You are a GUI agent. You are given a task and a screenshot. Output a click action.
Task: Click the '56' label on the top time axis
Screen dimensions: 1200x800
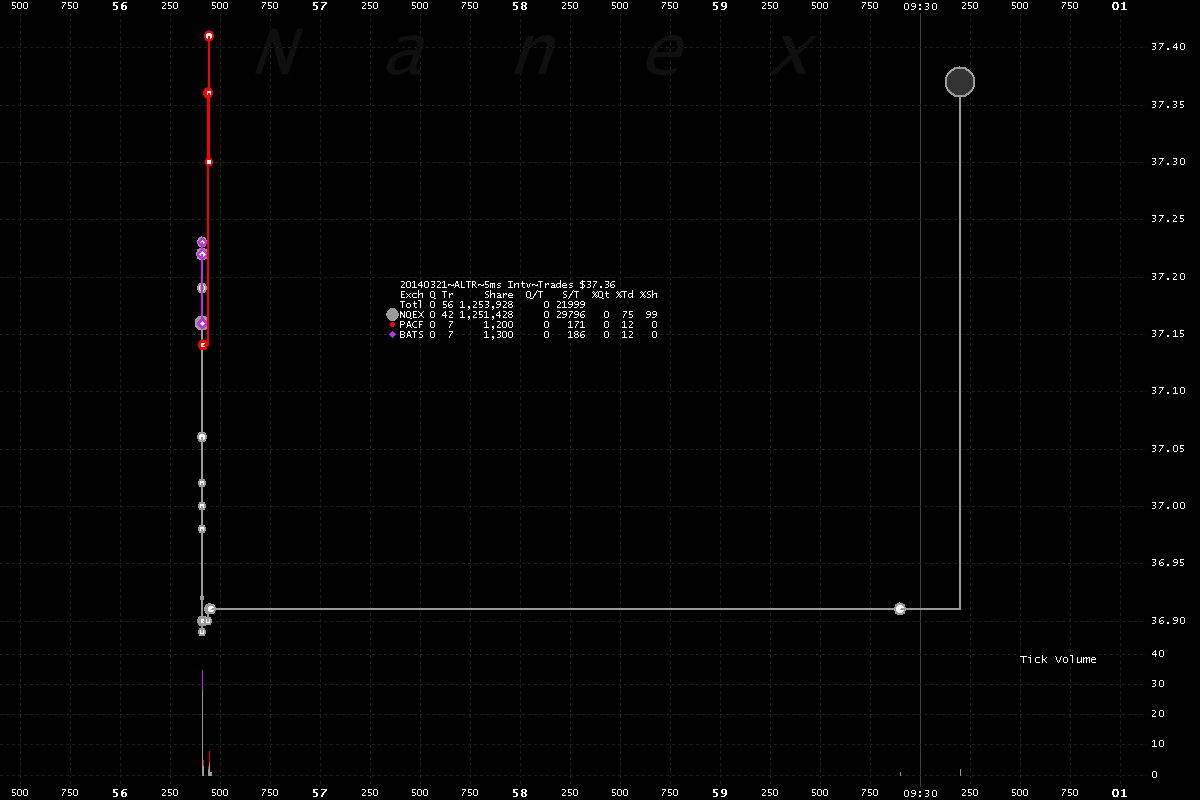(x=120, y=6)
